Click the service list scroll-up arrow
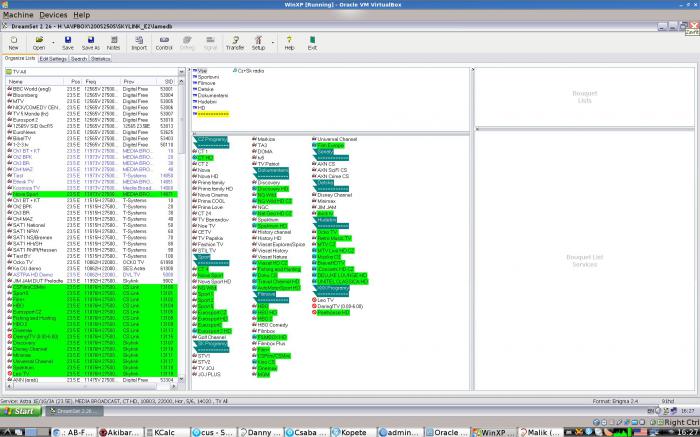Screen dimensions: 700x437 tap(181, 82)
